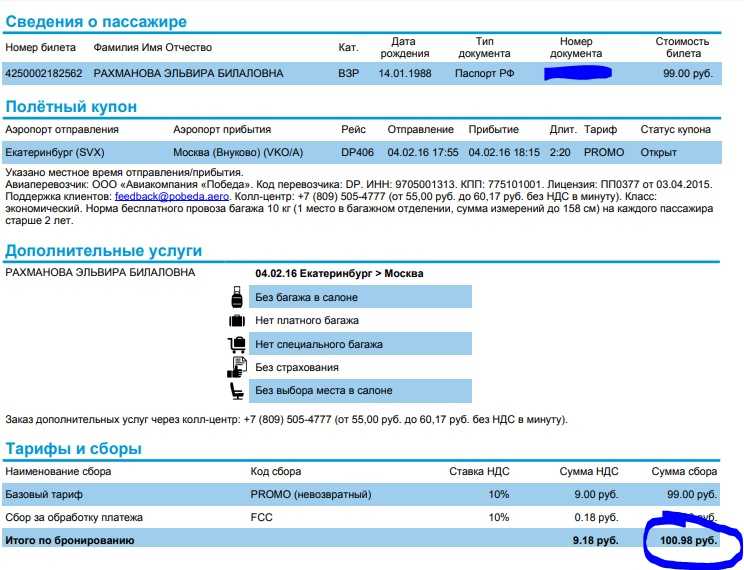
Task: Click the paid baggage suitcase icon
Action: pyautogui.click(x=237, y=321)
